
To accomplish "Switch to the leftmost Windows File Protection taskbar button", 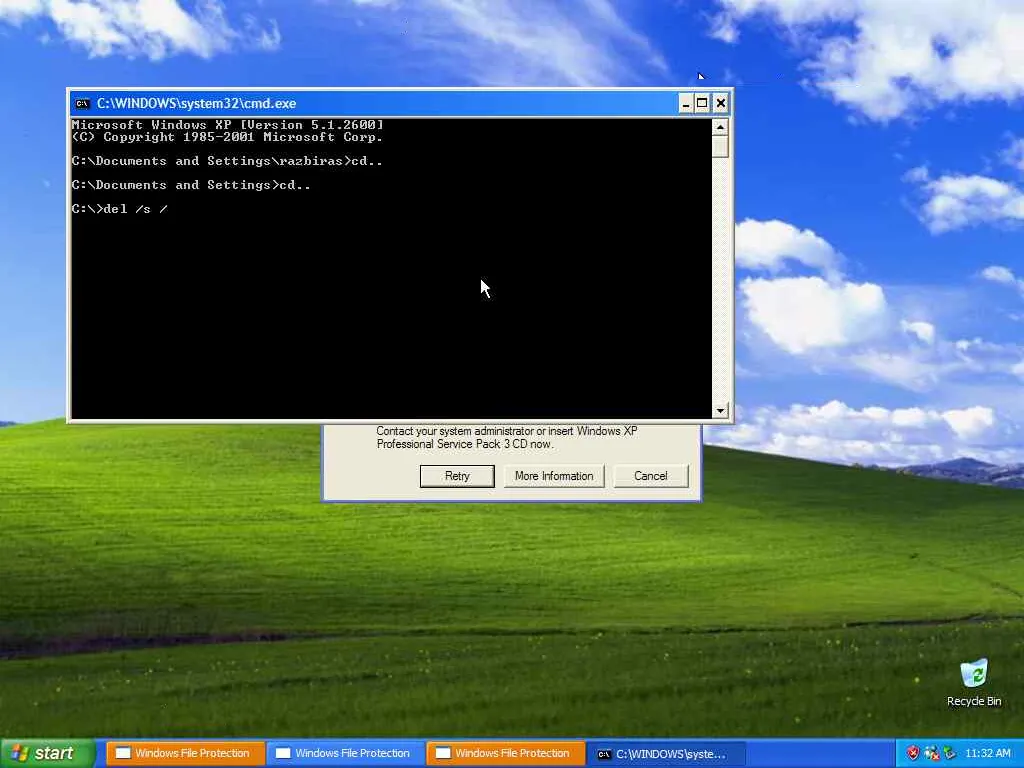I will pyautogui.click(x=185, y=753).
